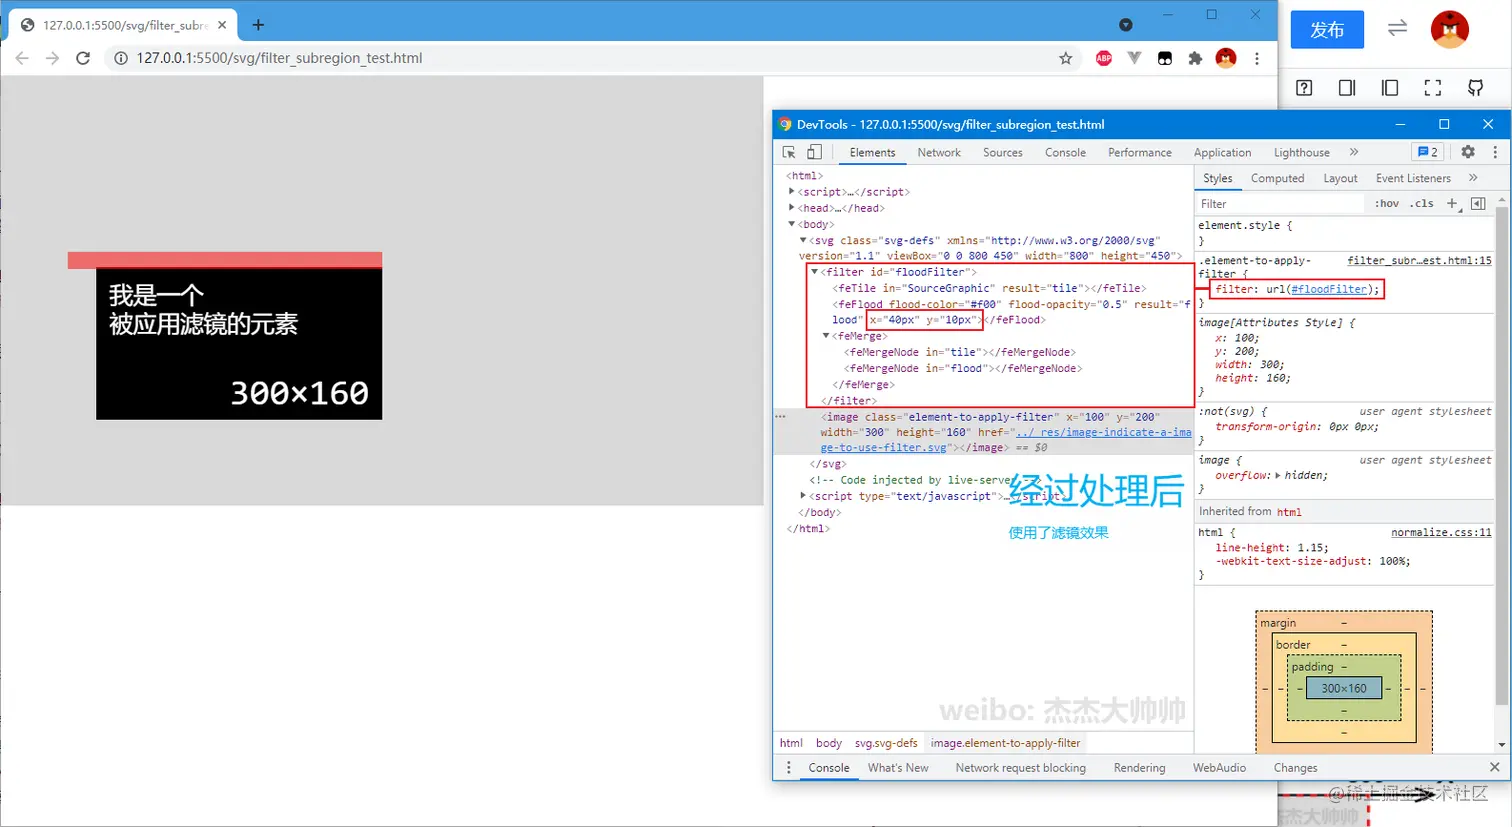1512x827 pixels.
Task: Show more DevTools panel tabs
Action: (1354, 152)
